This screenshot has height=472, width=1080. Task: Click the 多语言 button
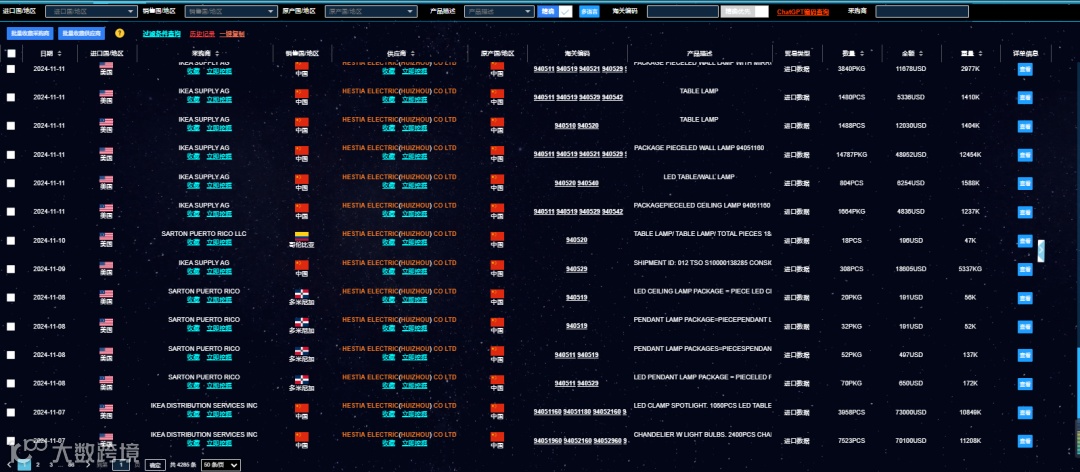[589, 12]
